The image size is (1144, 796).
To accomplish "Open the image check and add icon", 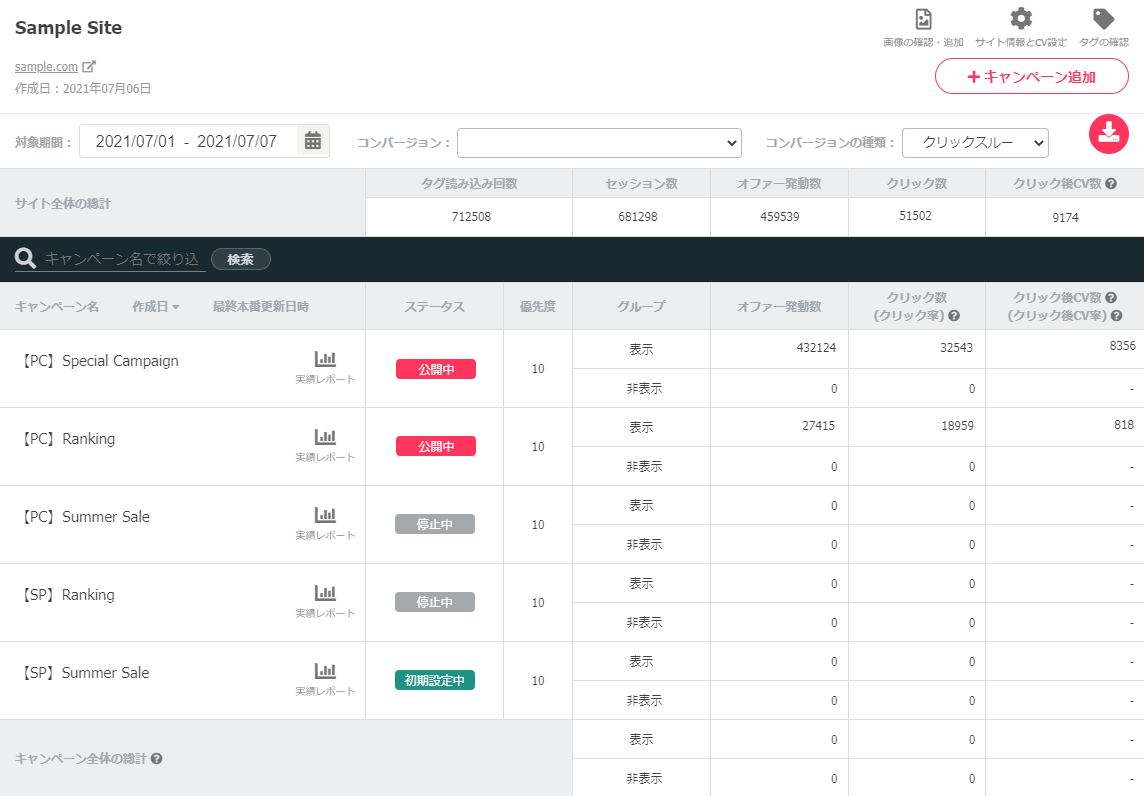I will coord(923,20).
